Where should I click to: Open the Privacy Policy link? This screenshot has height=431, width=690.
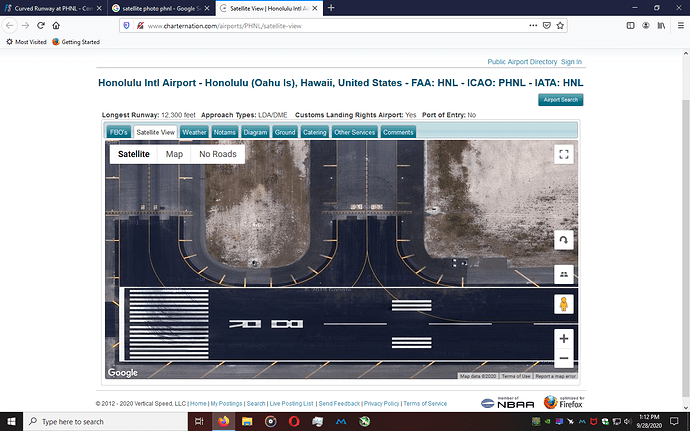382,404
